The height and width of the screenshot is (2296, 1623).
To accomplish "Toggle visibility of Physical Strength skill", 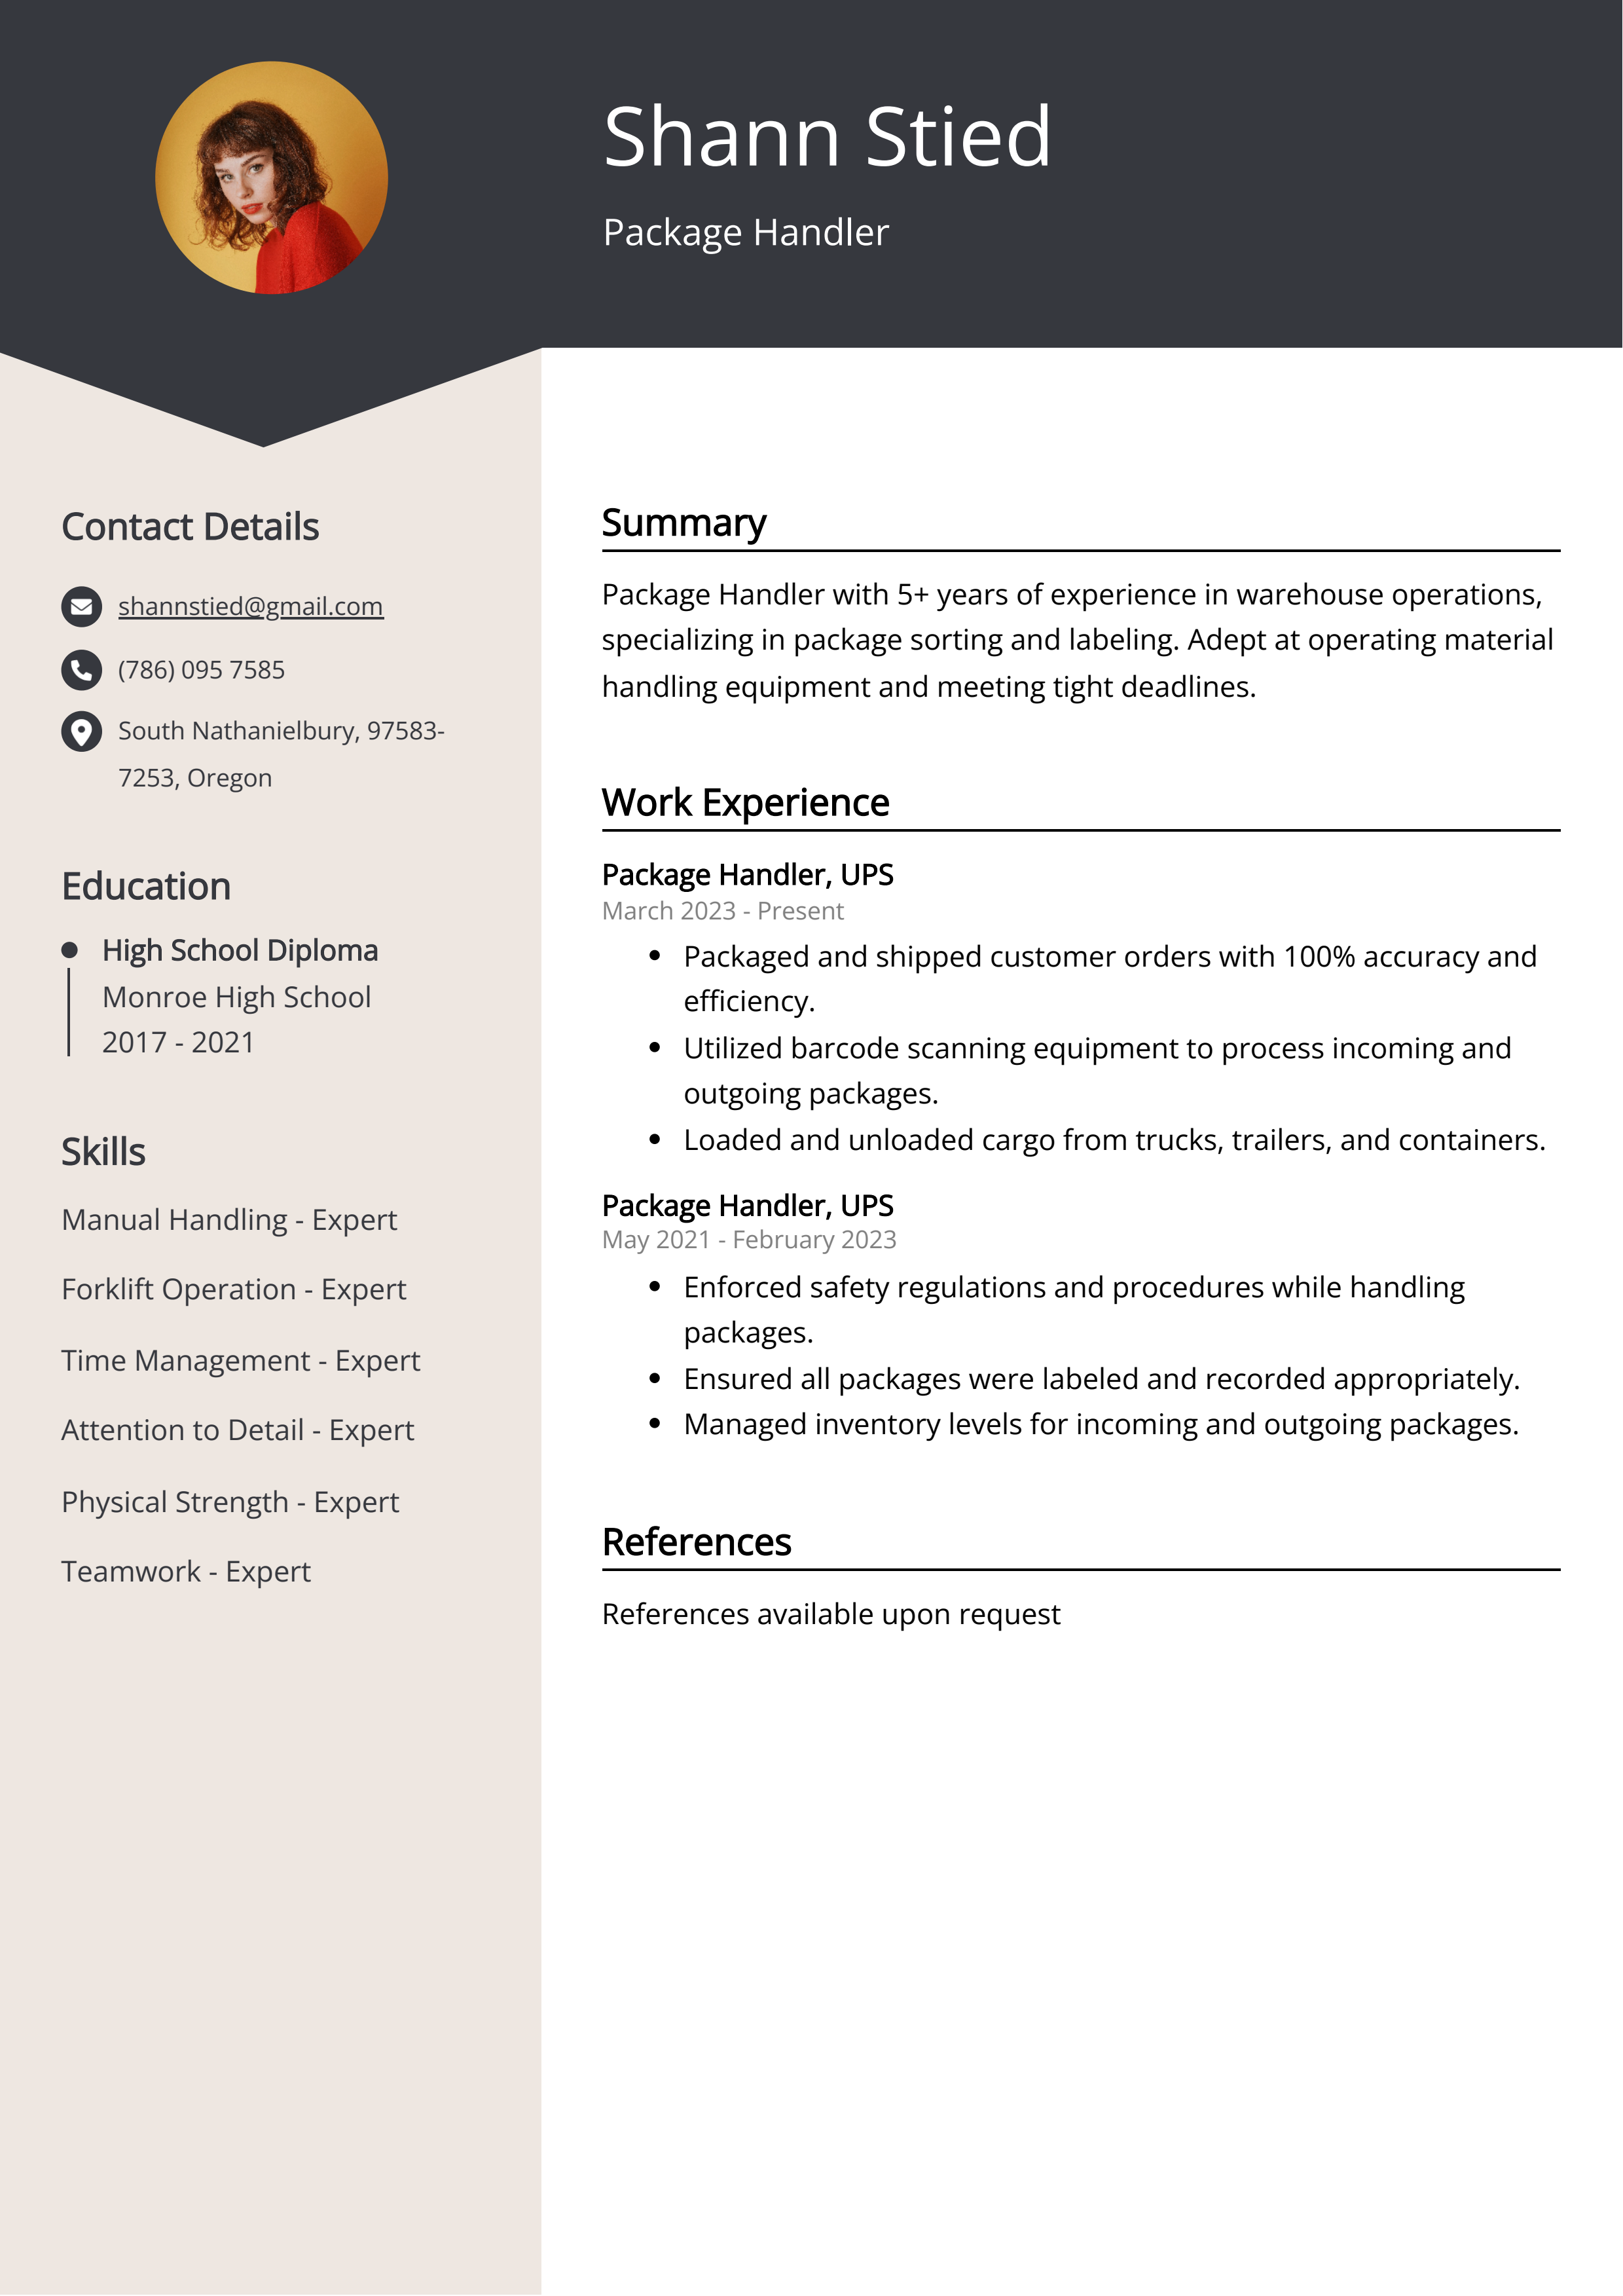I will tap(228, 1502).
